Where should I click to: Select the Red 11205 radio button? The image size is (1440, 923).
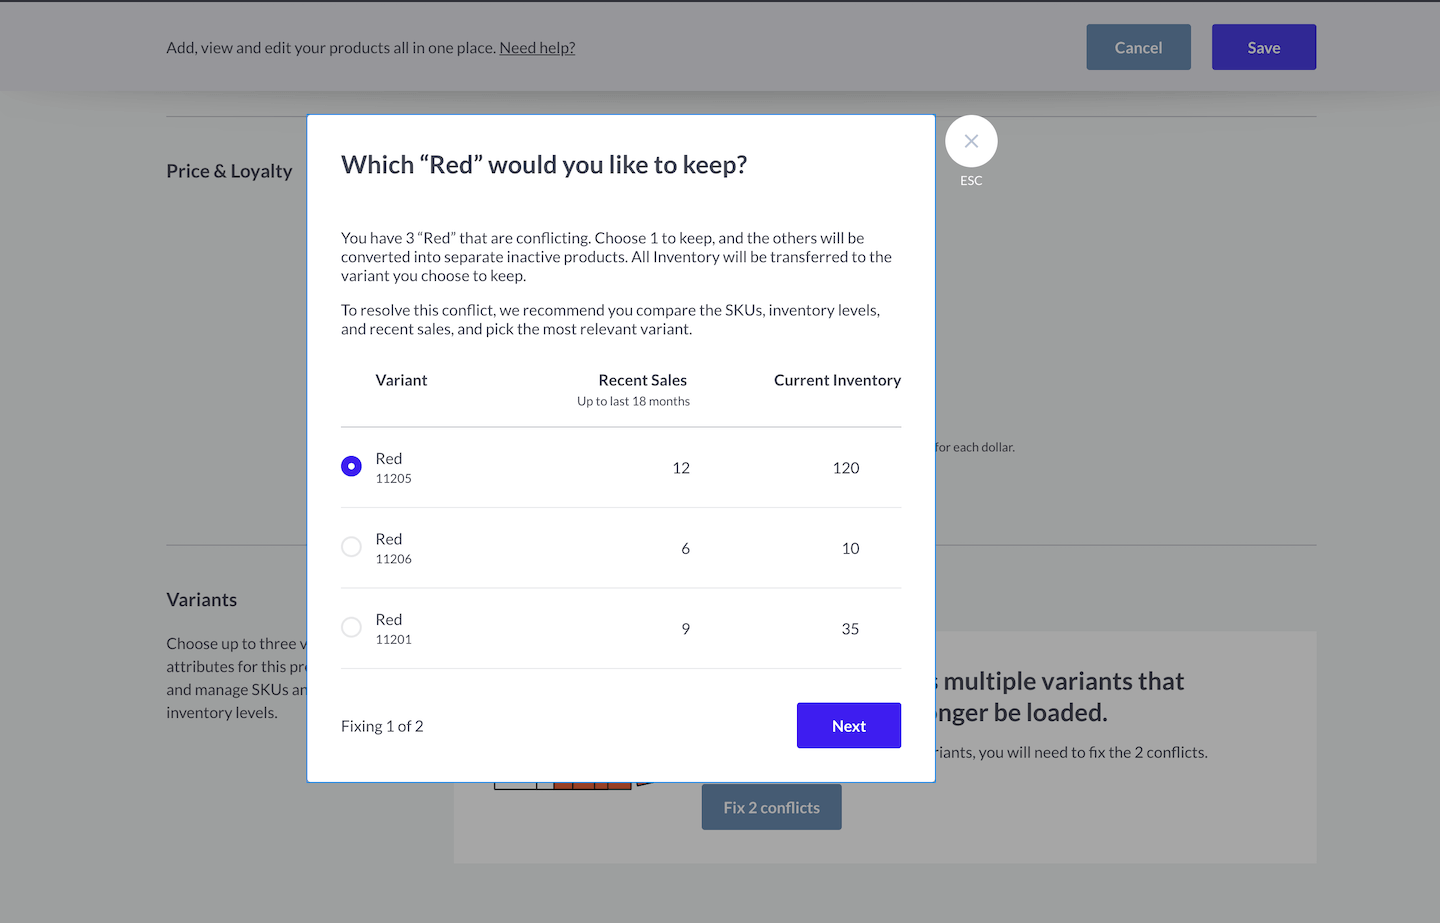351,467
